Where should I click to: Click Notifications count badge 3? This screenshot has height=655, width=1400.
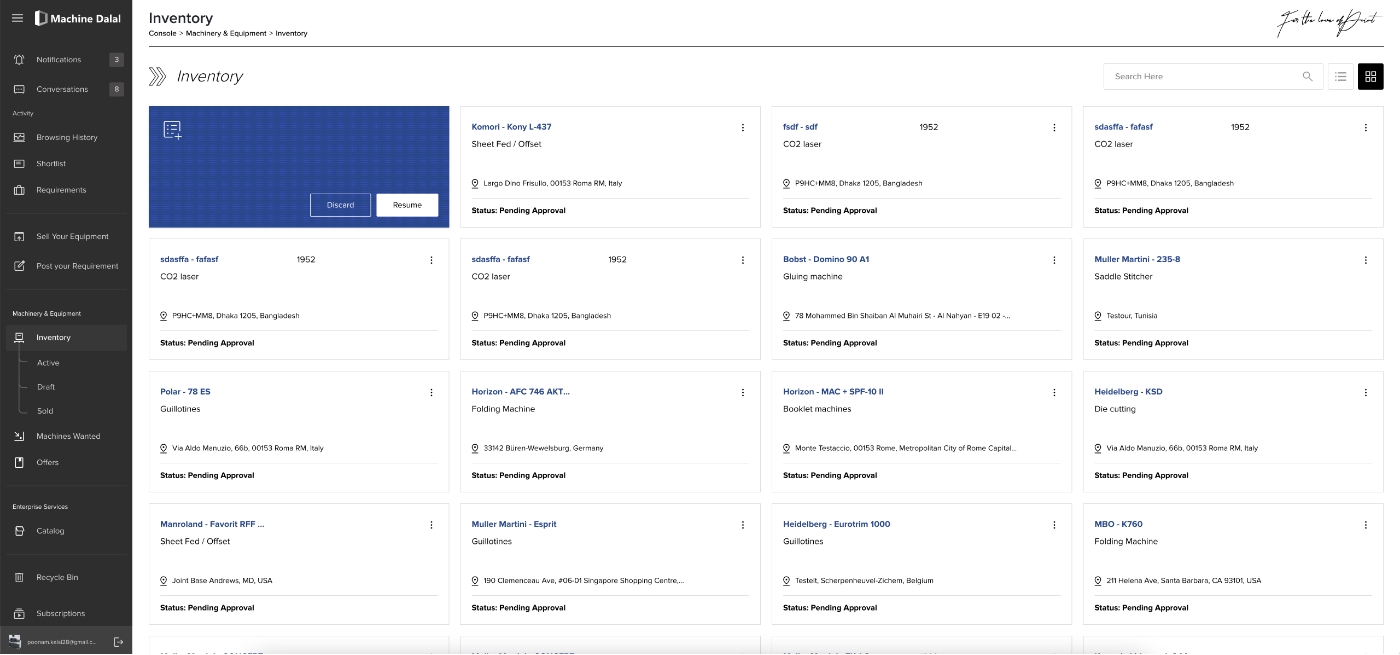coord(116,60)
